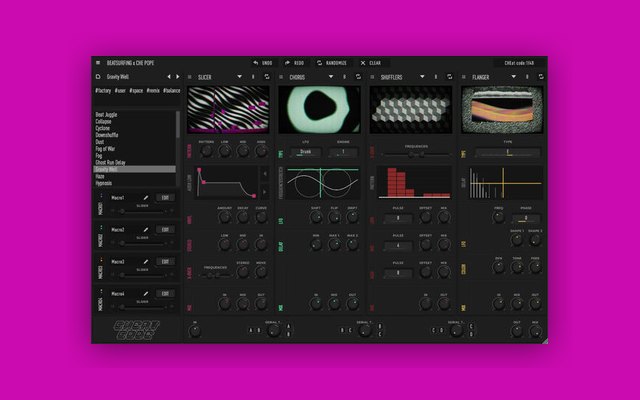Viewport: 640px width, 400px height.
Task: Click the Macro4 pencil rename icon
Action: click(x=146, y=294)
